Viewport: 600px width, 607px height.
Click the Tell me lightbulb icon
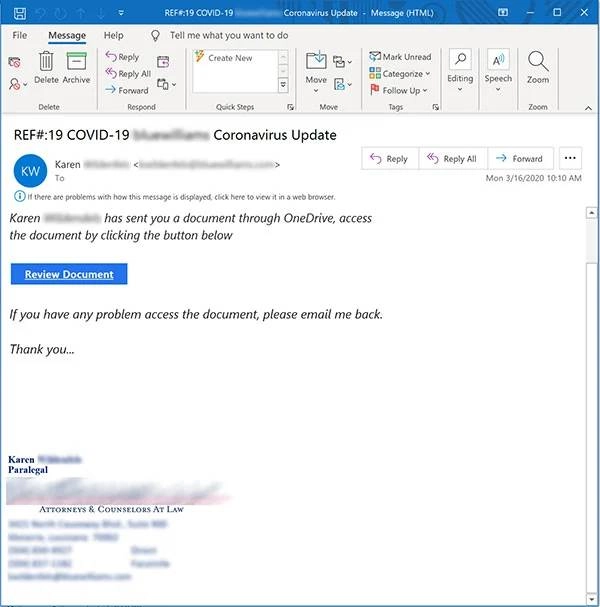(155, 36)
